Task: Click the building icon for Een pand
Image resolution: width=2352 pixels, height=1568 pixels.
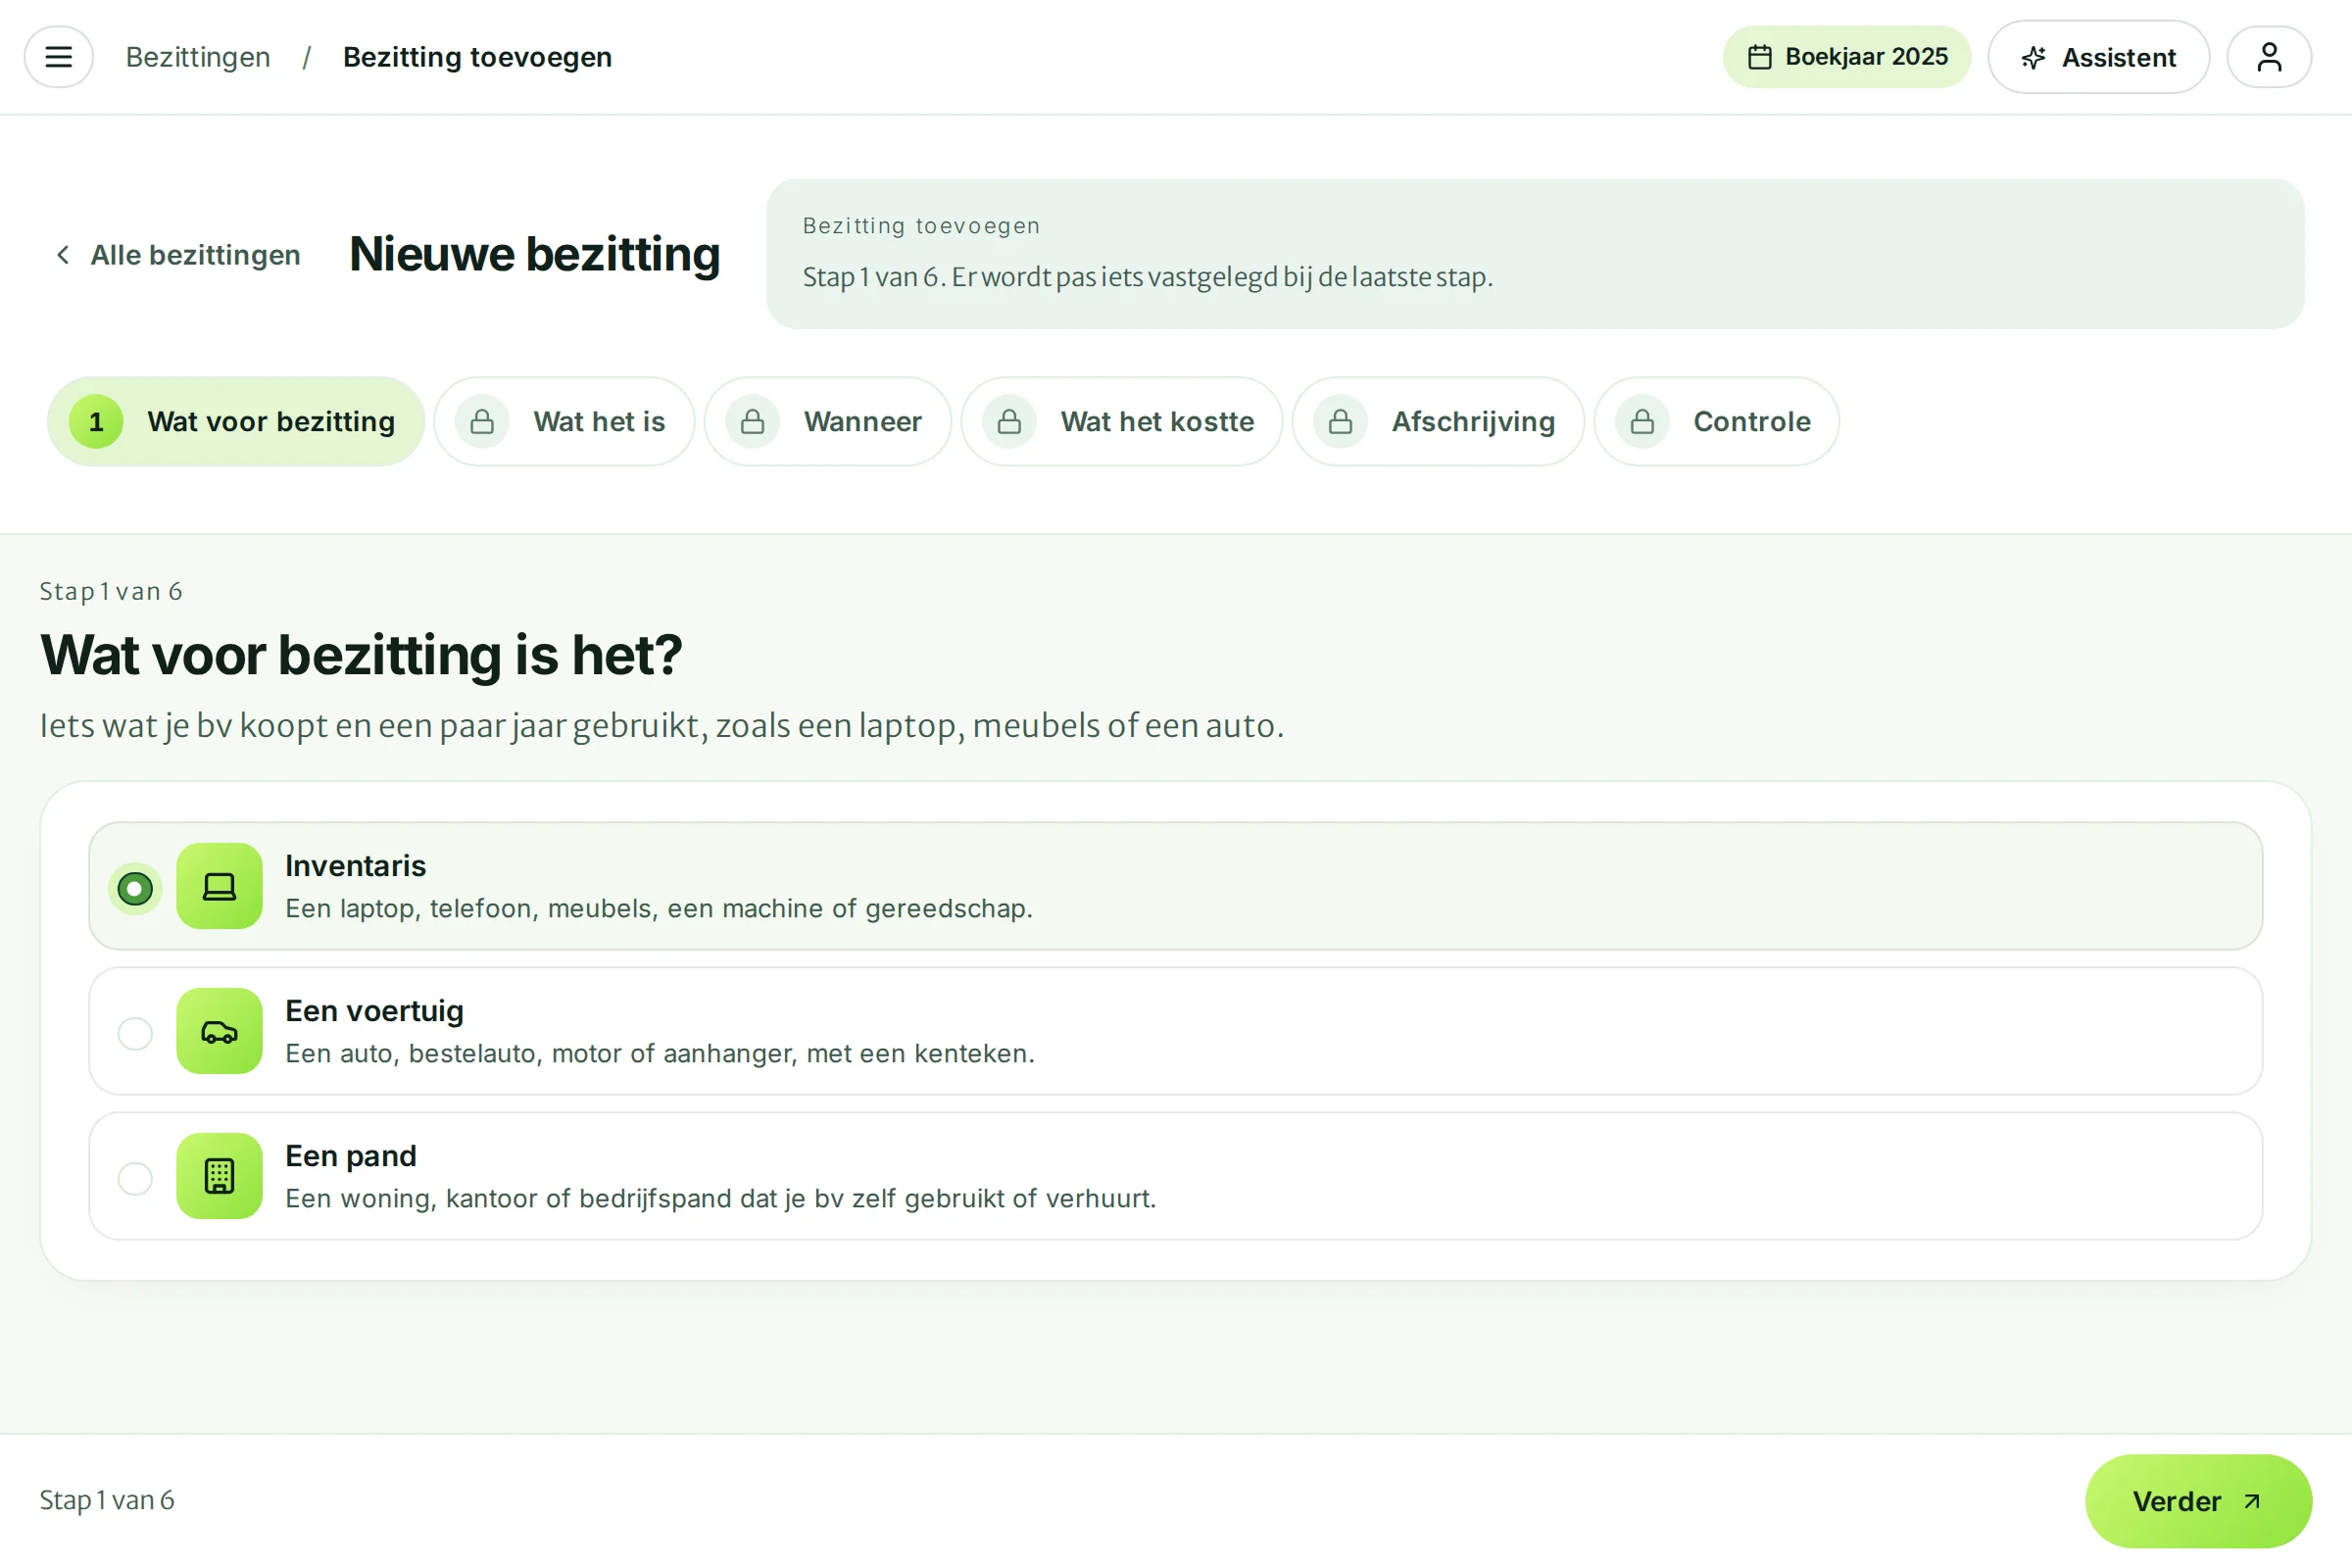Action: (x=219, y=1176)
